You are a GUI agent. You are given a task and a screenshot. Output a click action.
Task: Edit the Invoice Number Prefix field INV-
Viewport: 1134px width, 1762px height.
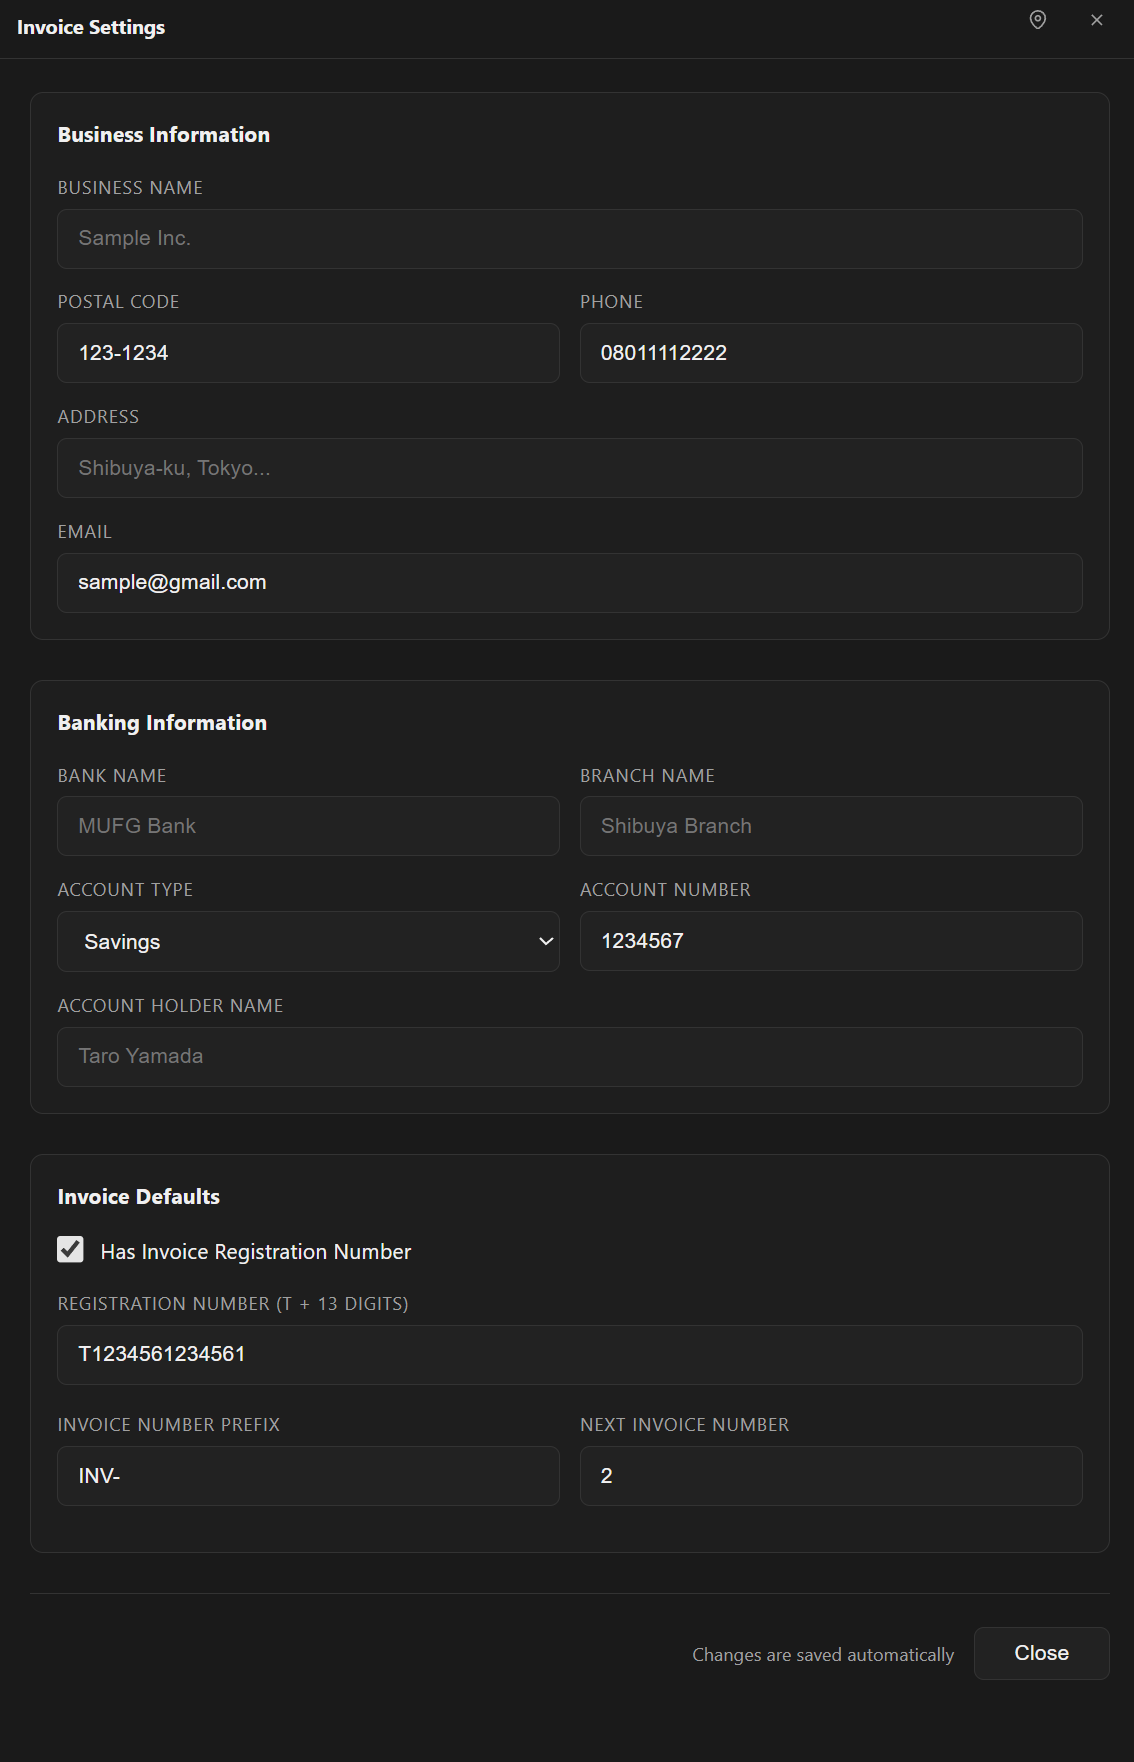coord(308,1476)
